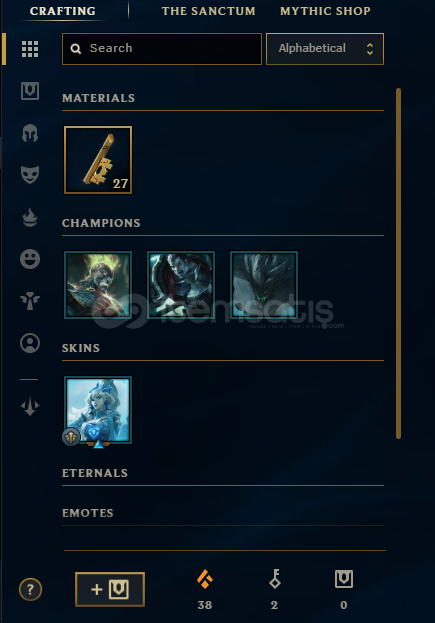
Task: Open the Mythic Shop tab
Action: tap(325, 11)
